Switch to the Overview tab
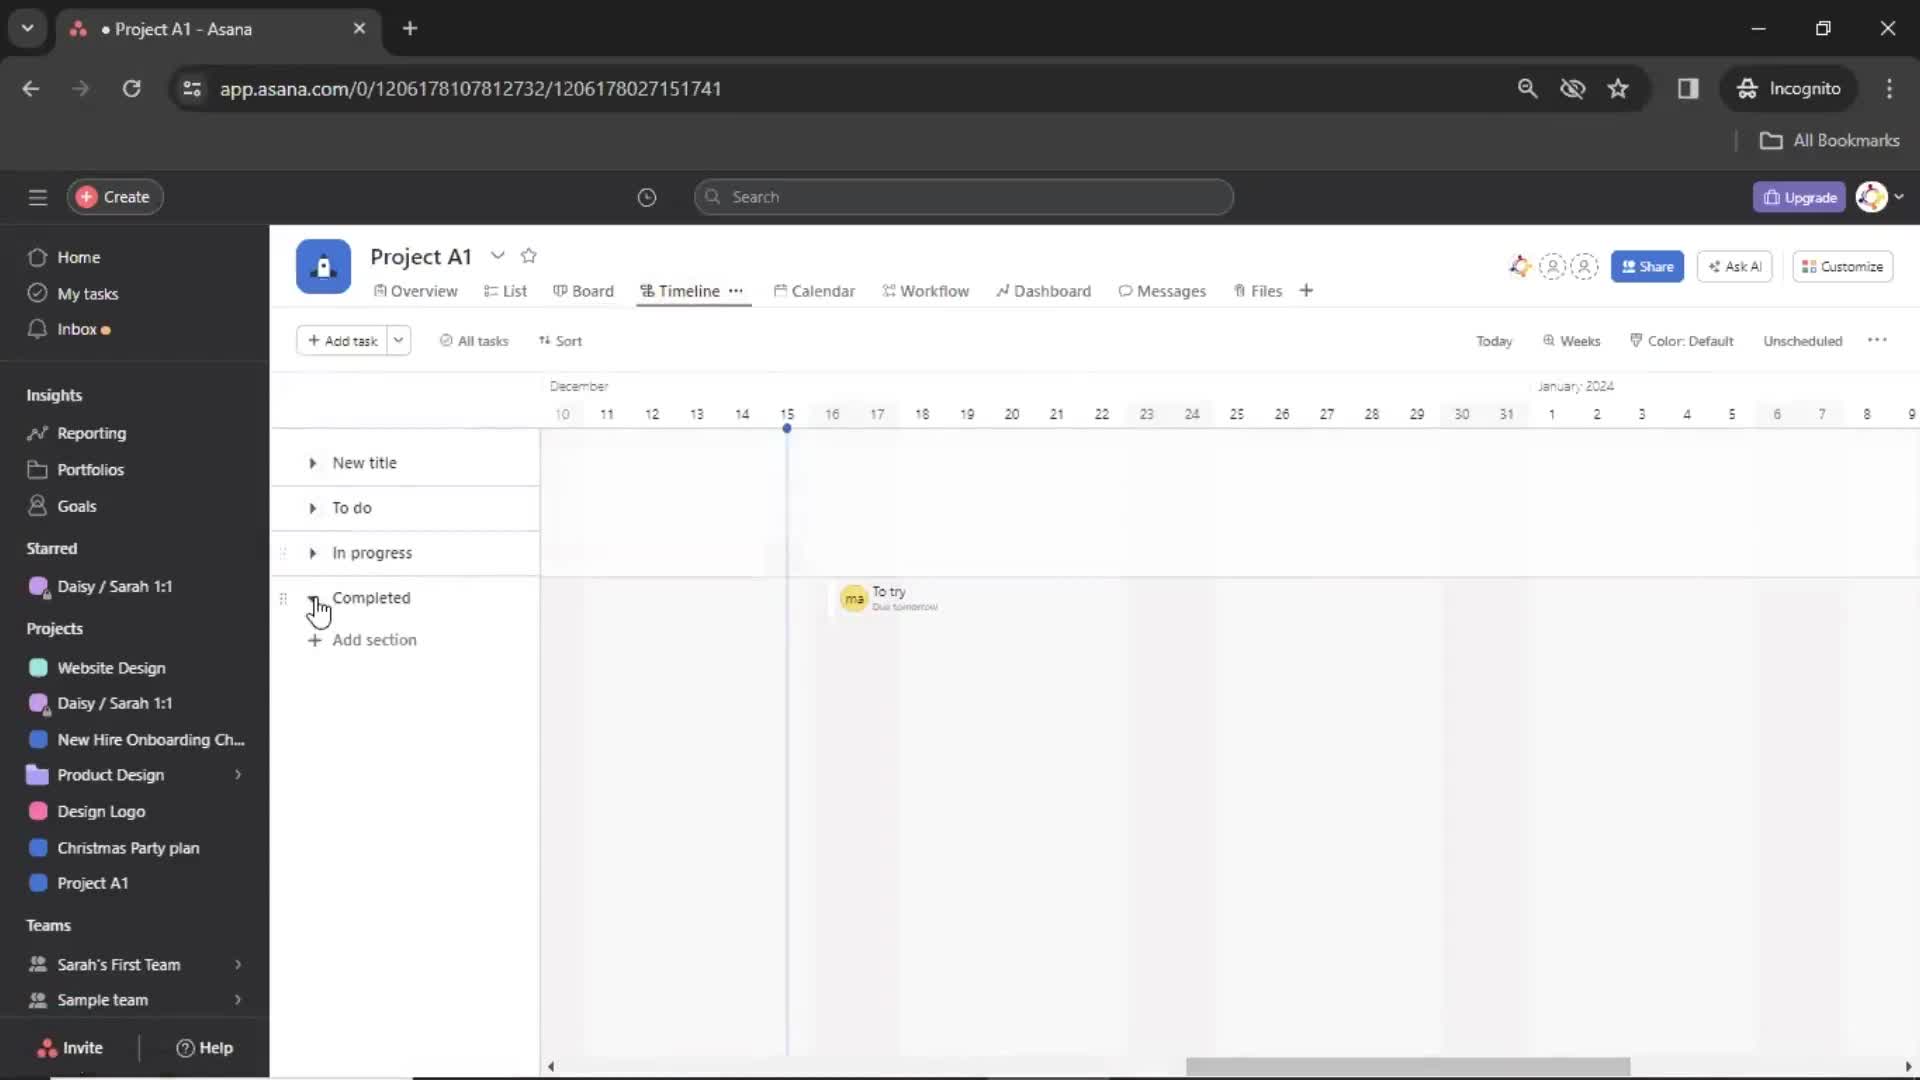Screen dimensions: 1920x1080 415,291
